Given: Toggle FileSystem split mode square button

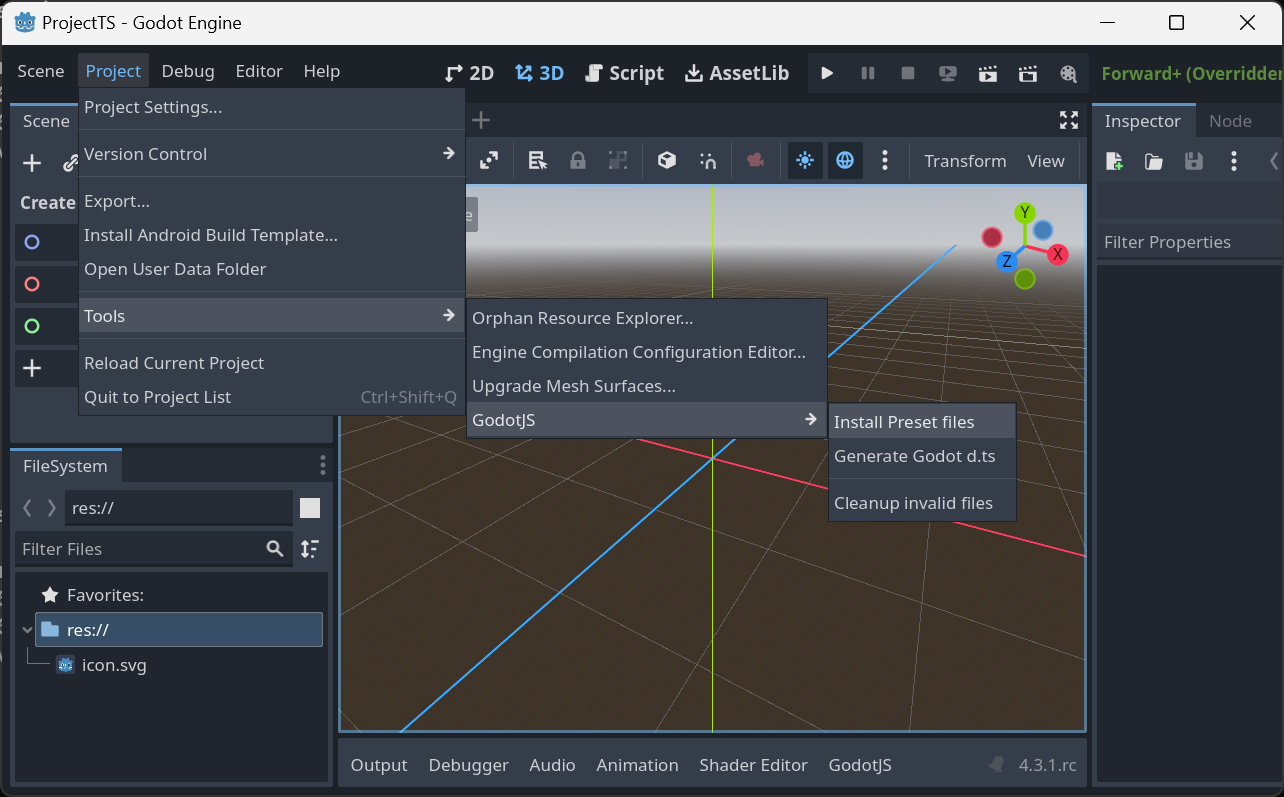Looking at the screenshot, I should point(310,508).
